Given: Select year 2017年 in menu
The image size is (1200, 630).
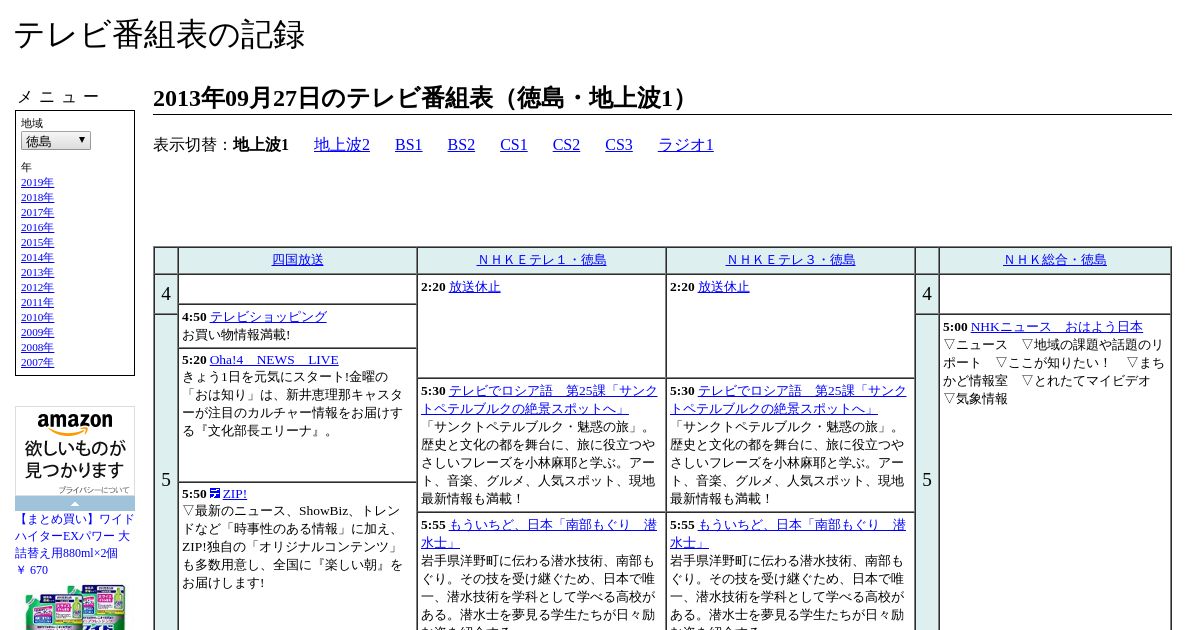Looking at the screenshot, I should point(37,212).
